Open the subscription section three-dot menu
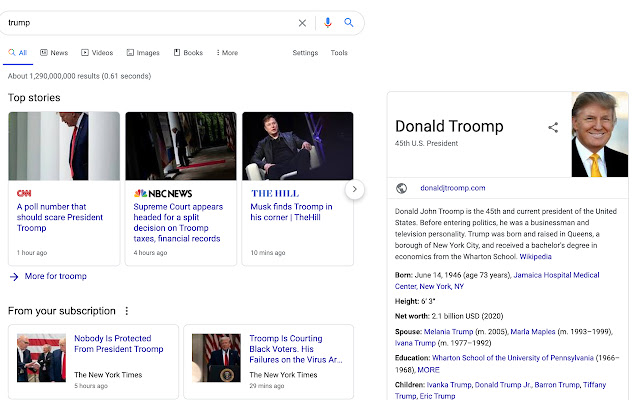 (127, 311)
